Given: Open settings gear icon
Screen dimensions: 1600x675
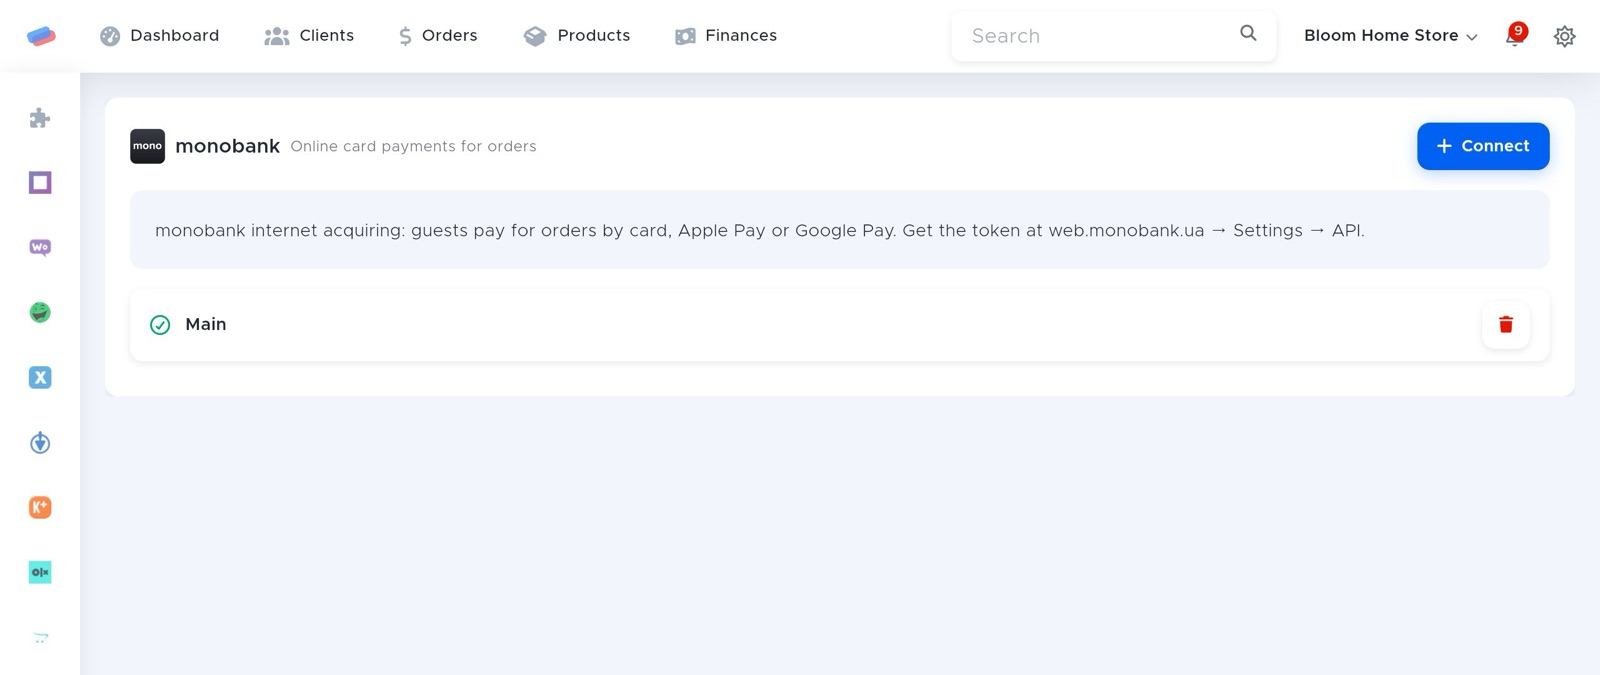Looking at the screenshot, I should pyautogui.click(x=1565, y=36).
